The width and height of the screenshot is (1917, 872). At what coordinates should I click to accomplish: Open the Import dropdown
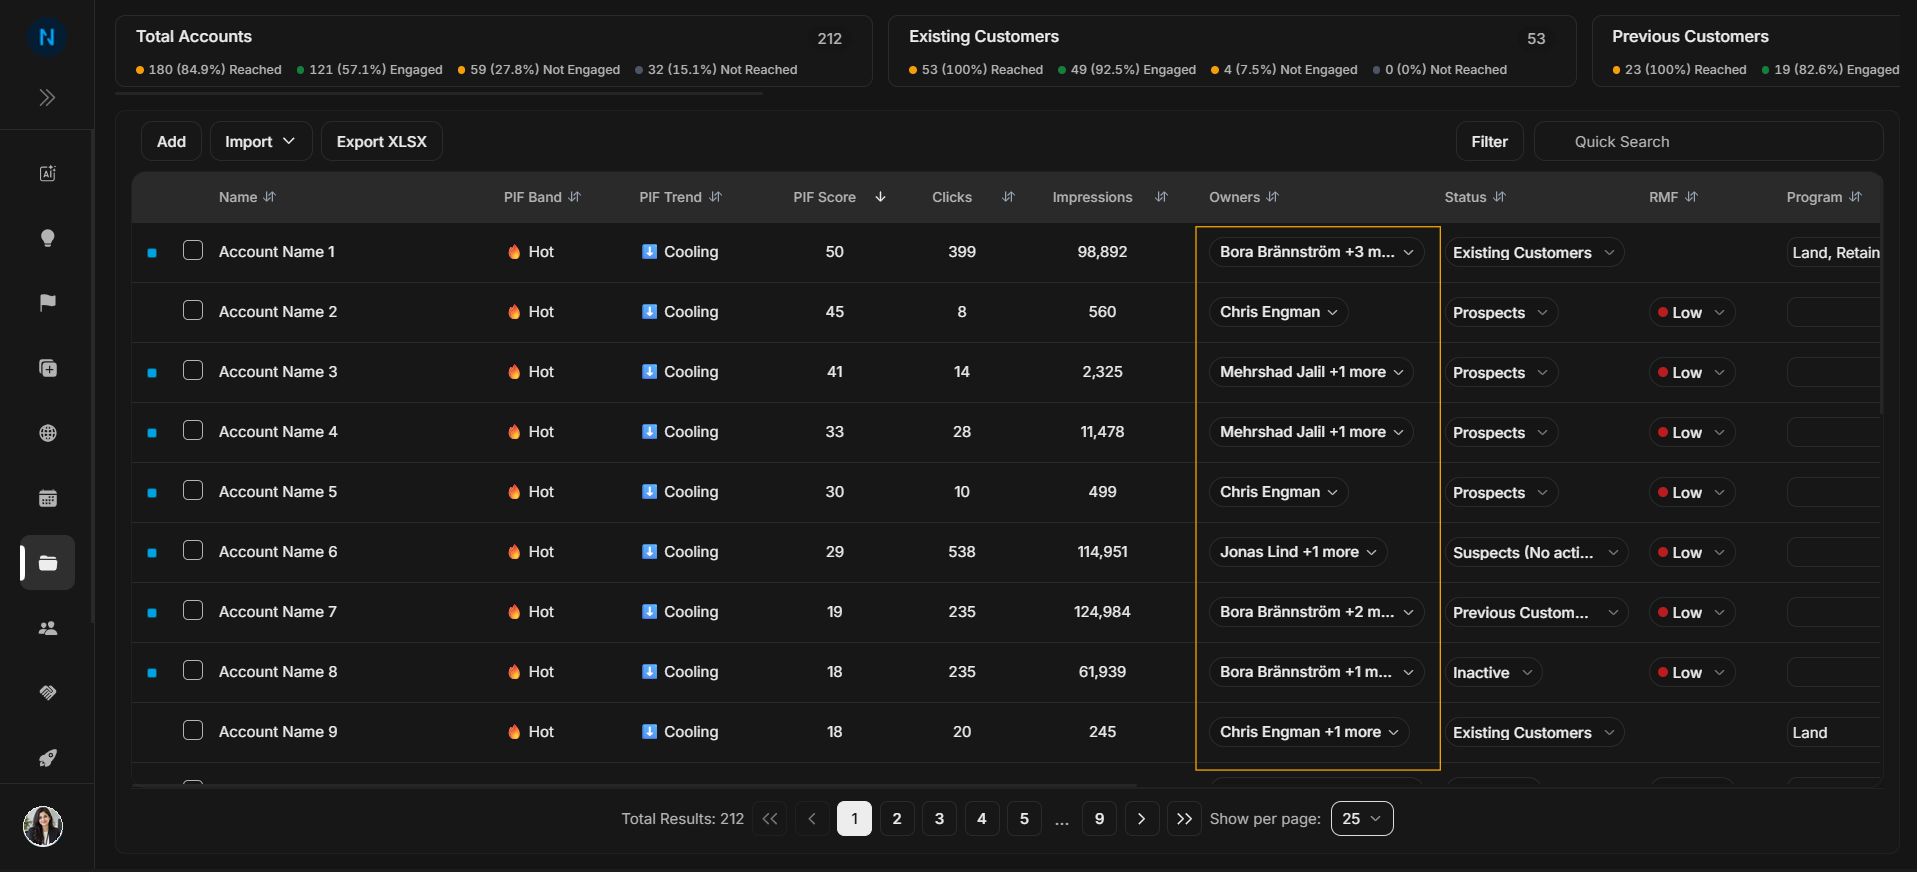(x=261, y=142)
